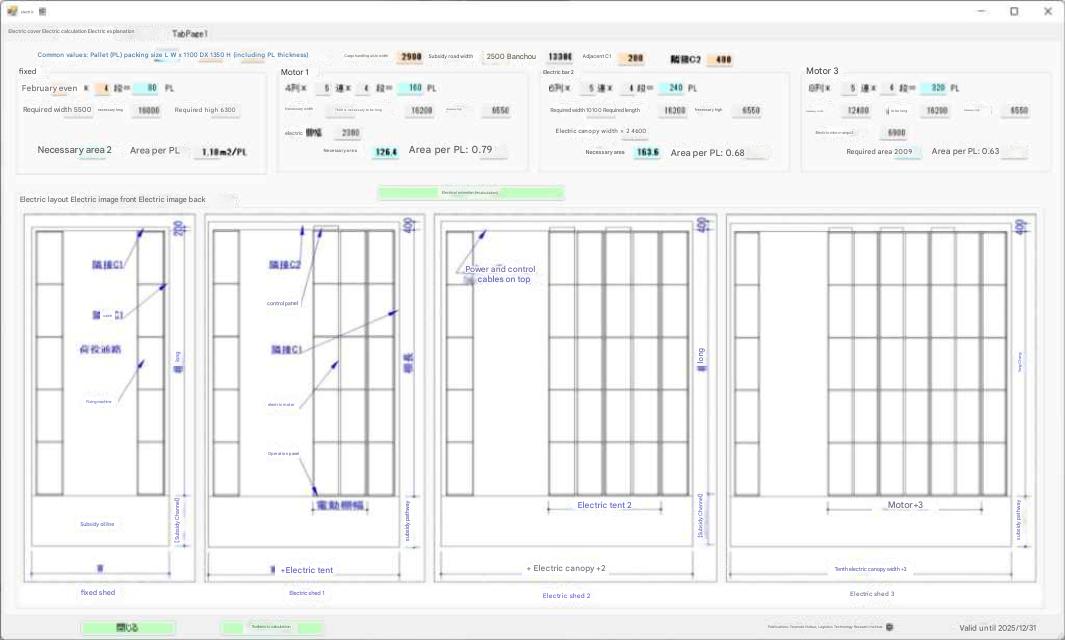Click the 13300 field beside Banchou
The height and width of the screenshot is (640, 1065).
pyautogui.click(x=560, y=57)
